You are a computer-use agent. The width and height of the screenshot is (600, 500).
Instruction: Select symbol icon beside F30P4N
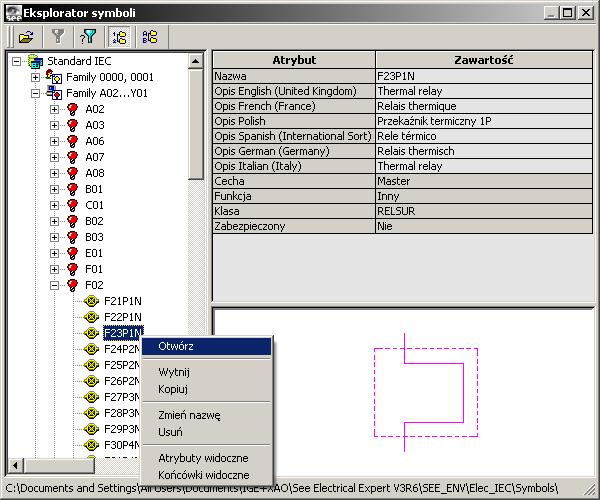pos(91,445)
